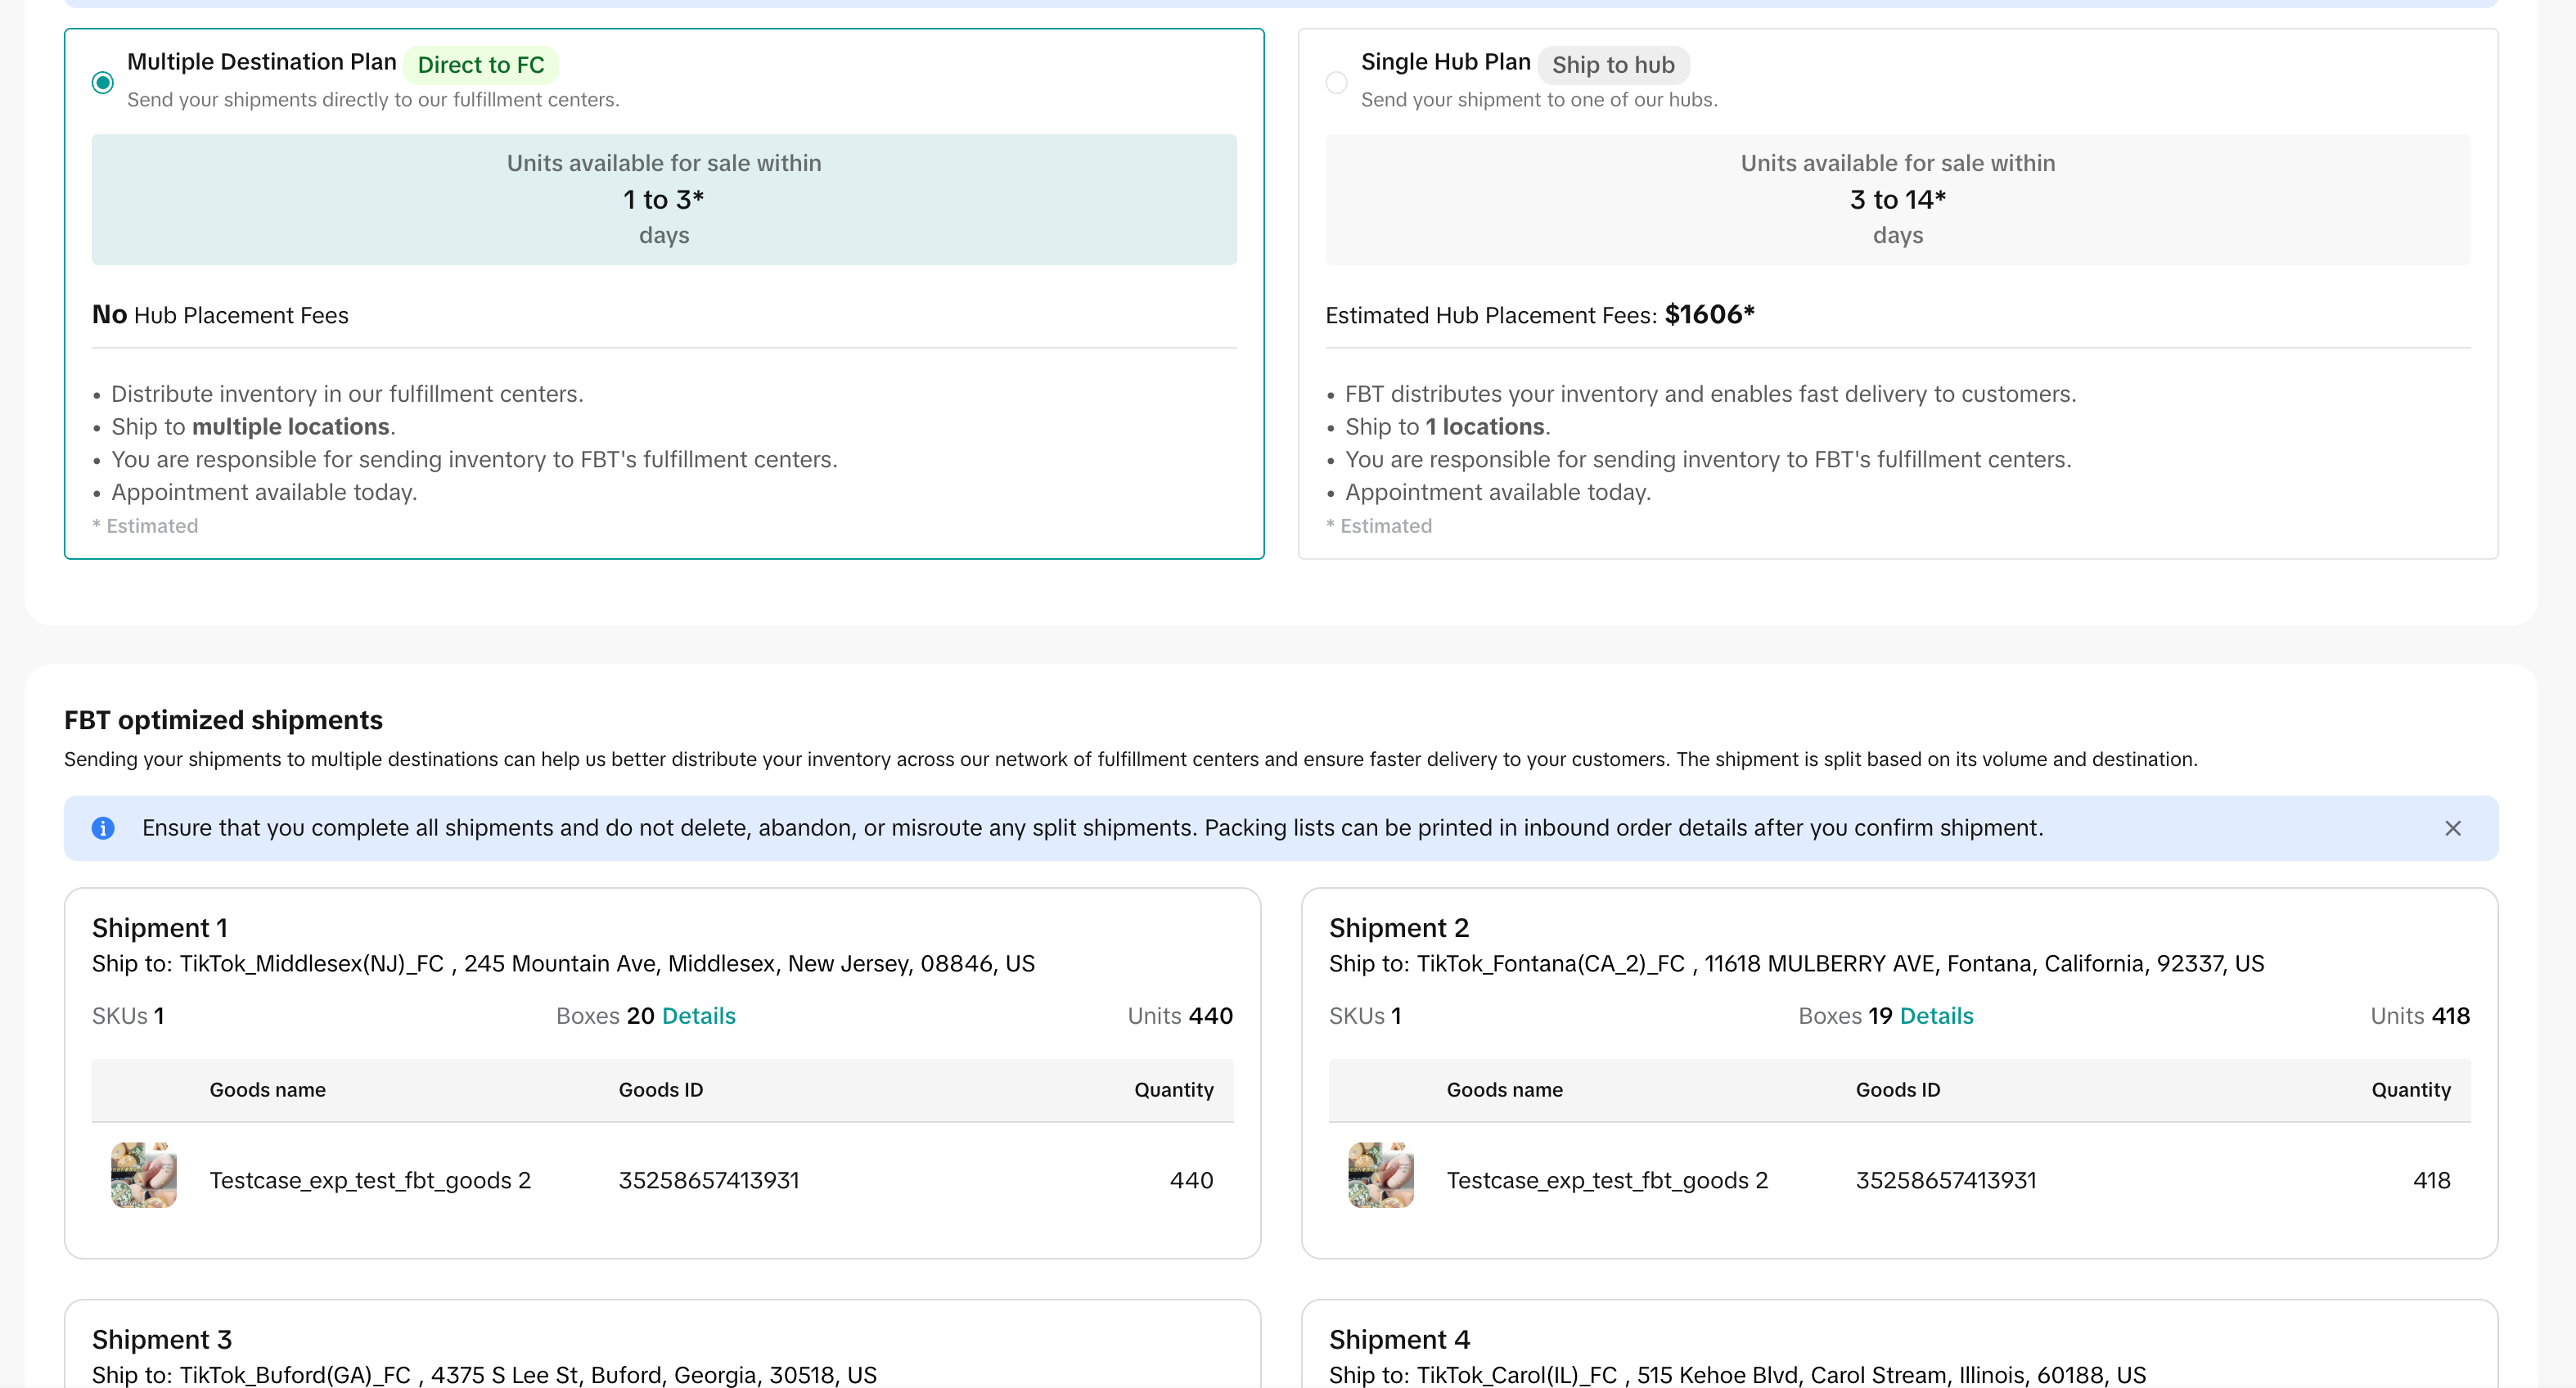Image resolution: width=2576 pixels, height=1388 pixels.
Task: Click the Goods name header in Shipment 2
Action: coord(1504,1090)
